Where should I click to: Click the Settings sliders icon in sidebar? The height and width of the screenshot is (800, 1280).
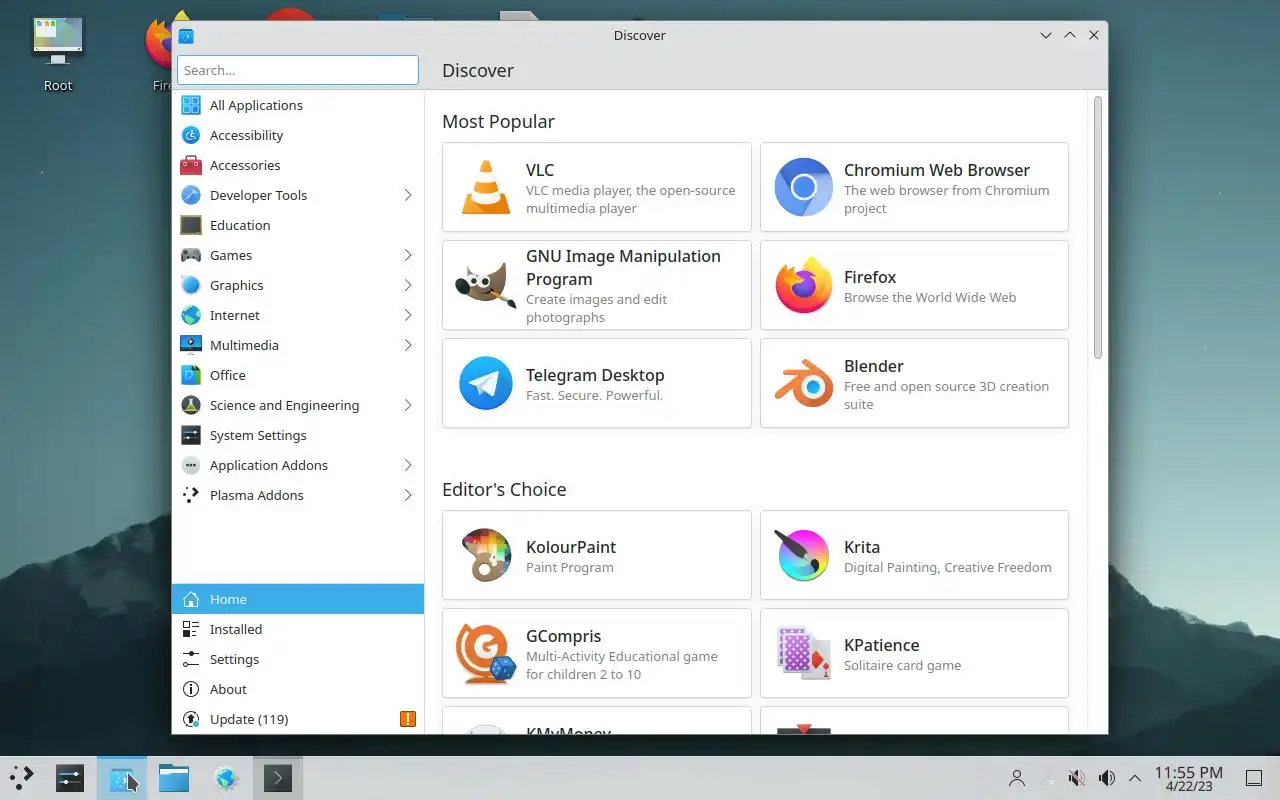[x=191, y=659]
